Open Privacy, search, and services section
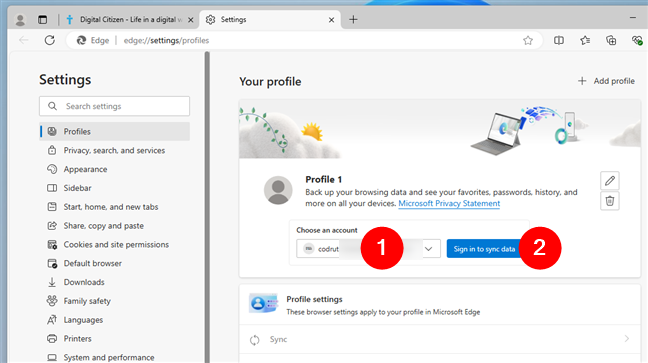 tap(114, 150)
